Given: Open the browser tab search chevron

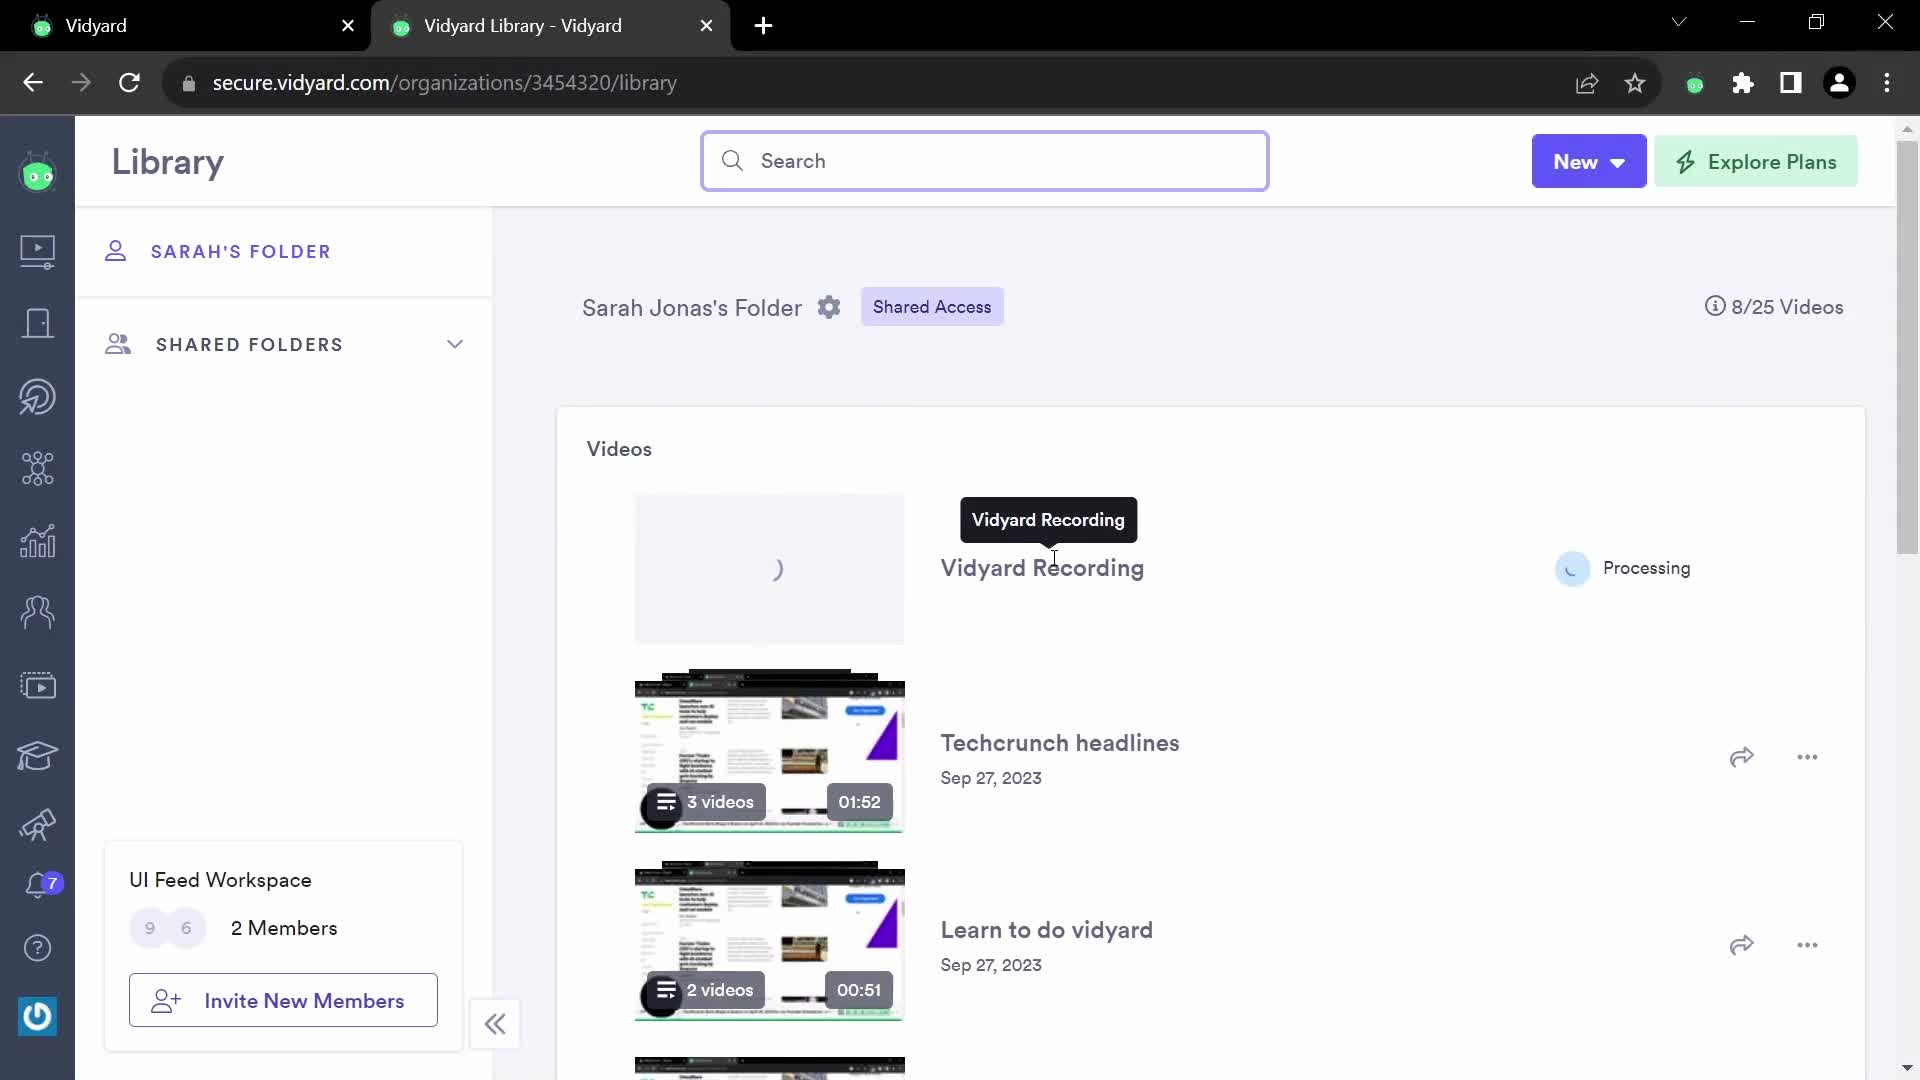Looking at the screenshot, I should point(1679,22).
